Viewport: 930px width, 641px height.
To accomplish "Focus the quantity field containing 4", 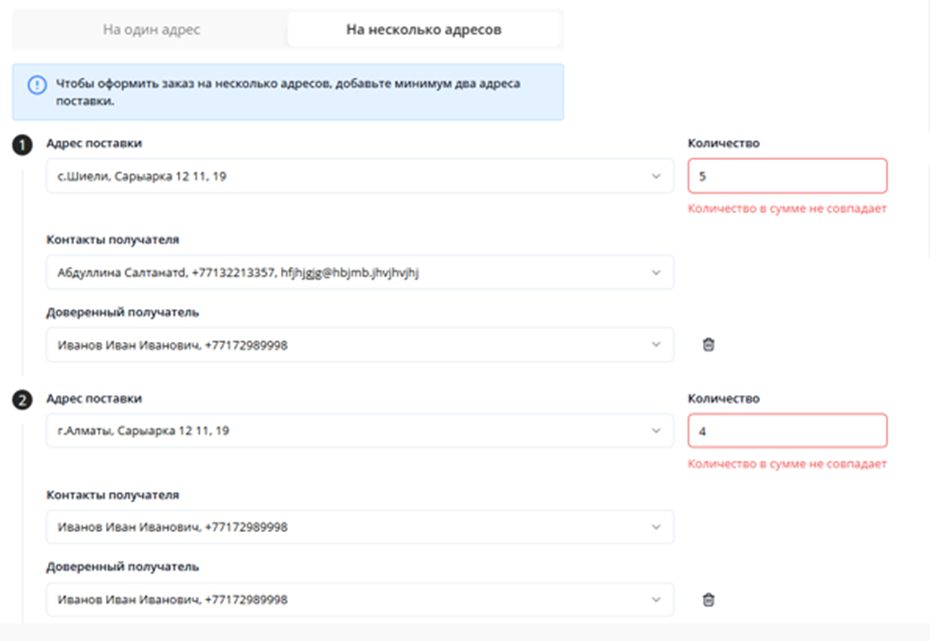I will point(787,431).
